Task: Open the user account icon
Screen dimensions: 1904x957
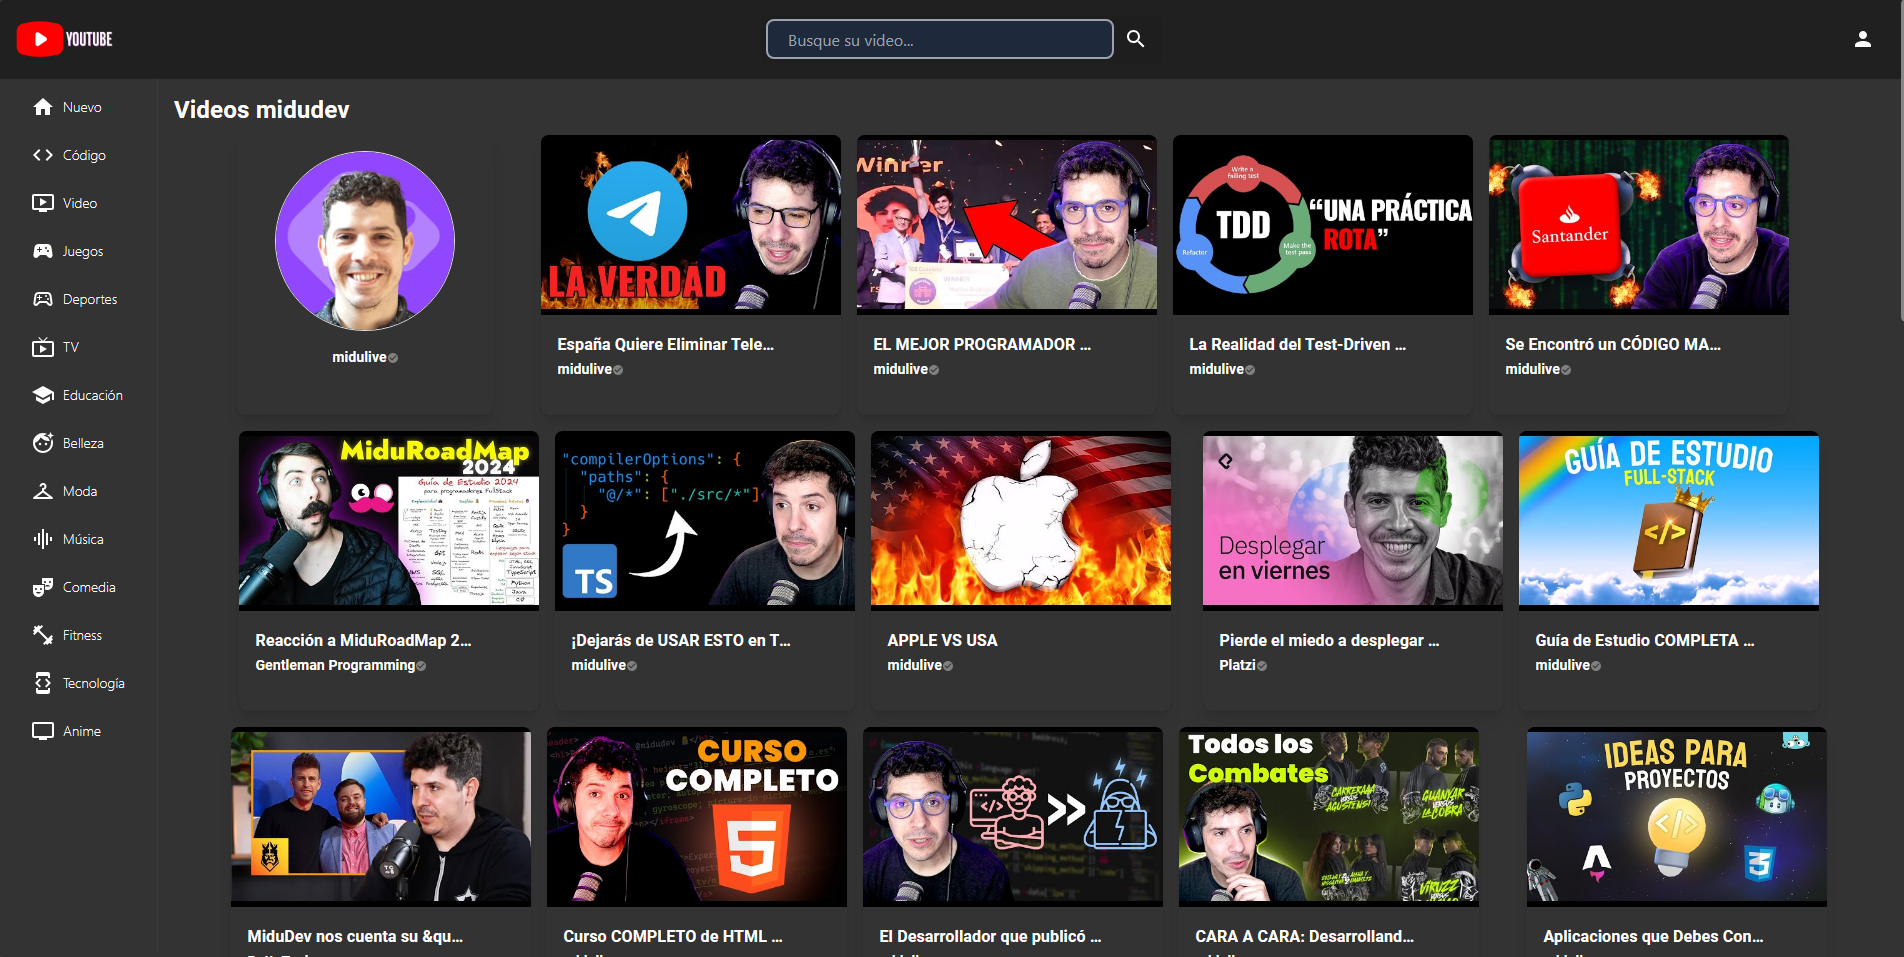Action: pos(1862,39)
